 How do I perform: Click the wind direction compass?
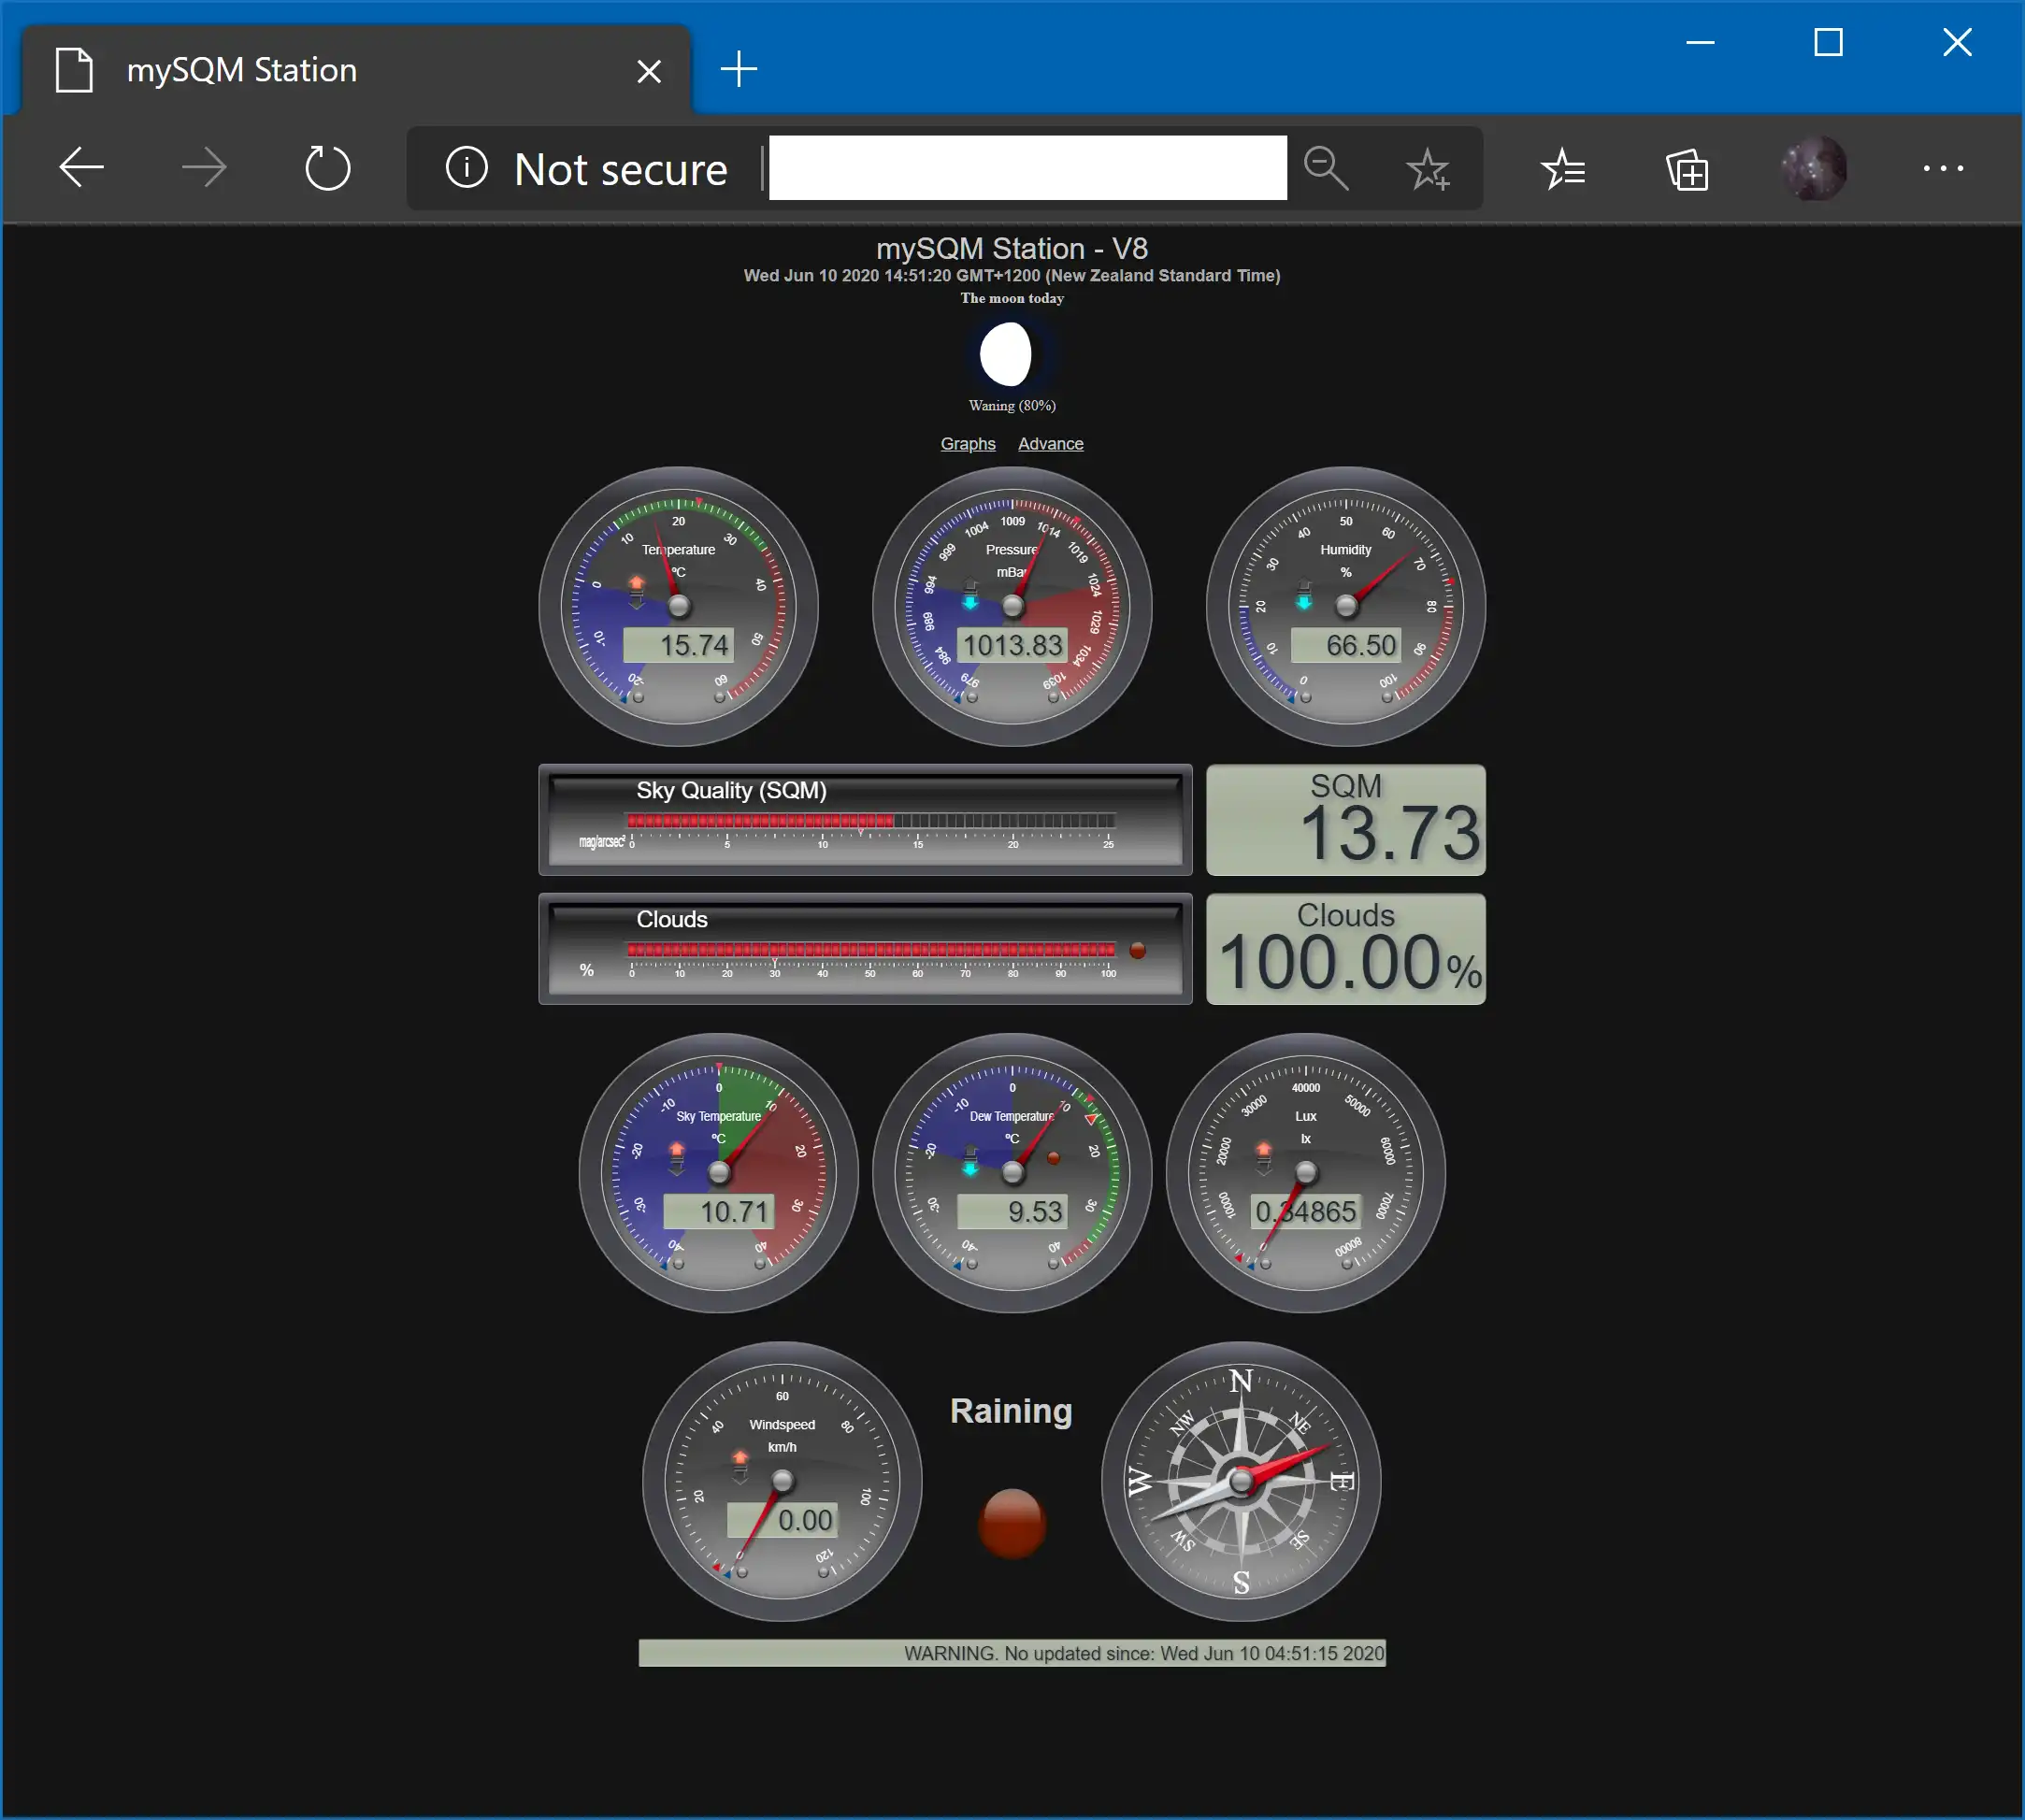[1240, 1481]
